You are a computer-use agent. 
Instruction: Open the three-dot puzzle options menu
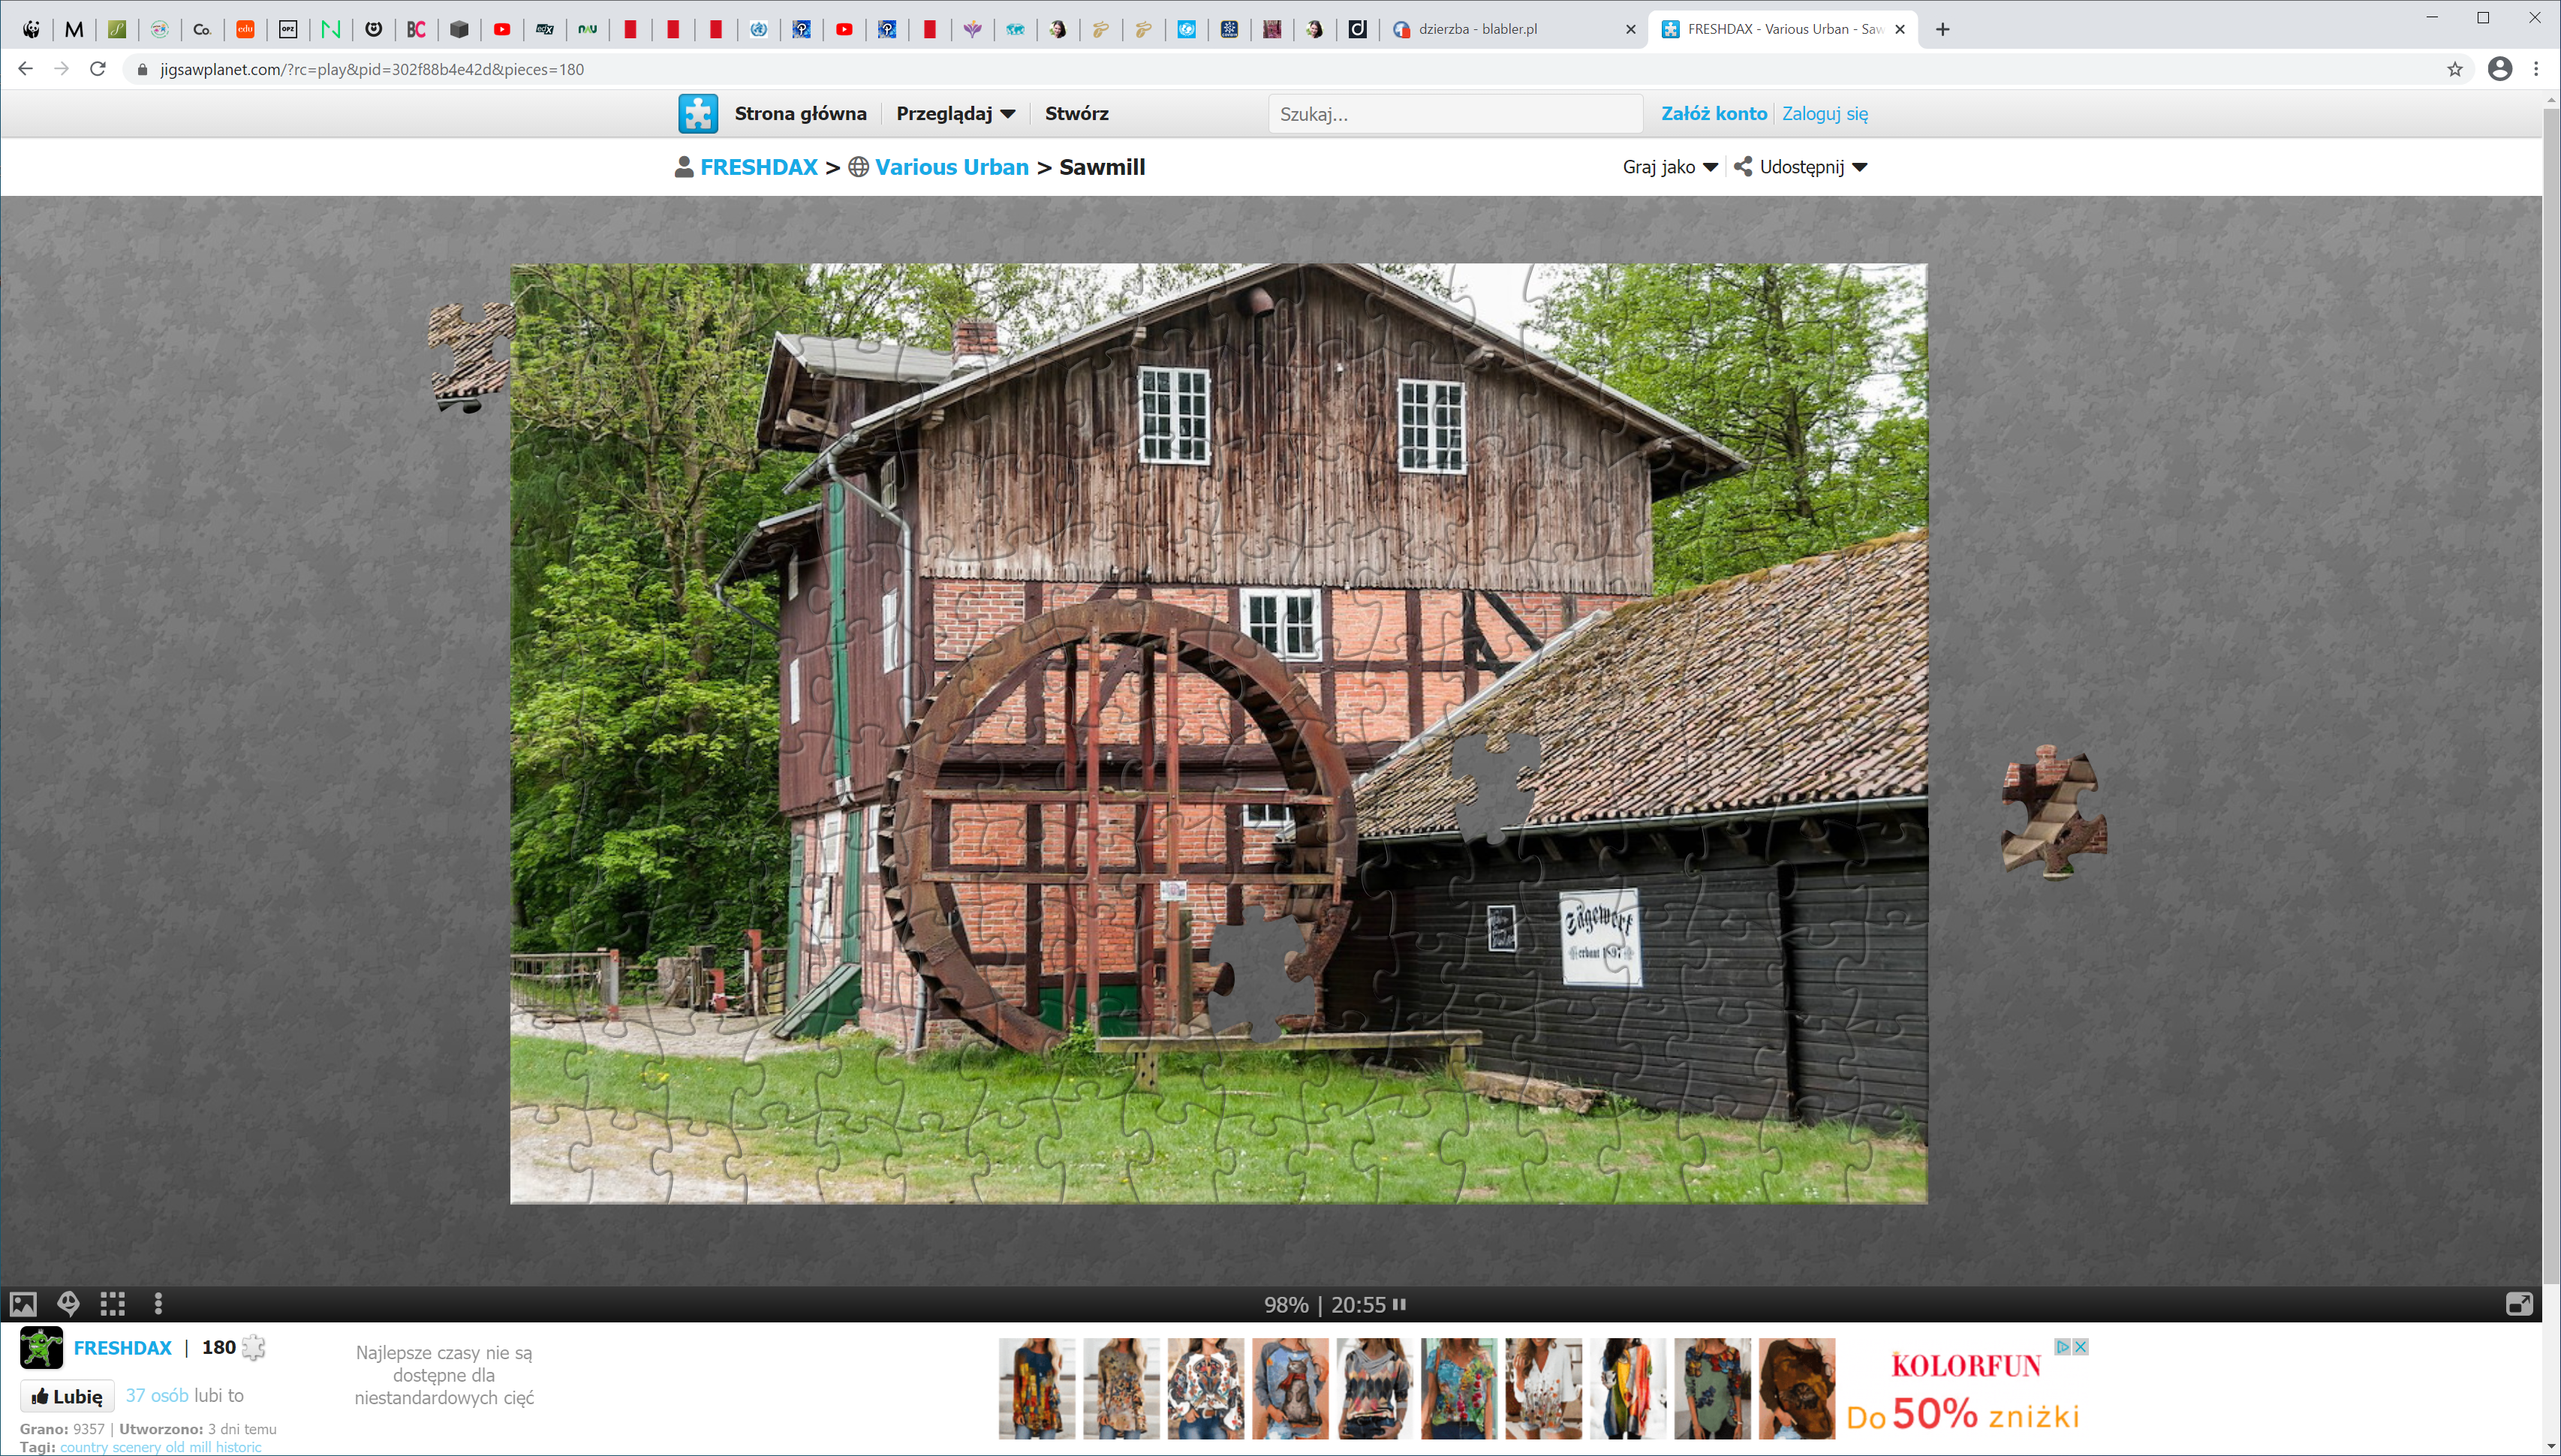coord(158,1304)
